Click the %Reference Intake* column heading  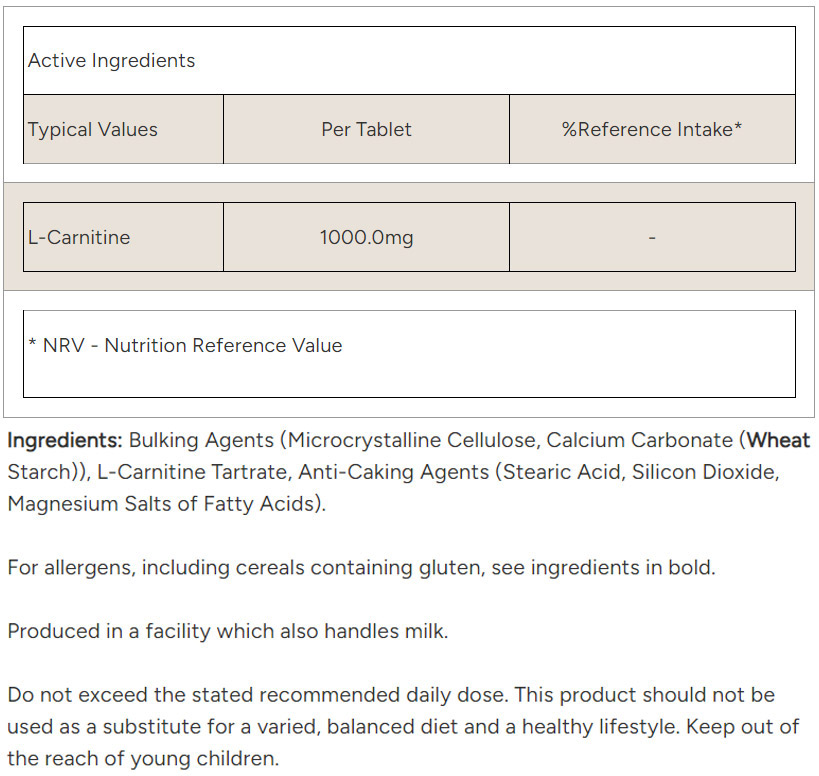pos(652,130)
